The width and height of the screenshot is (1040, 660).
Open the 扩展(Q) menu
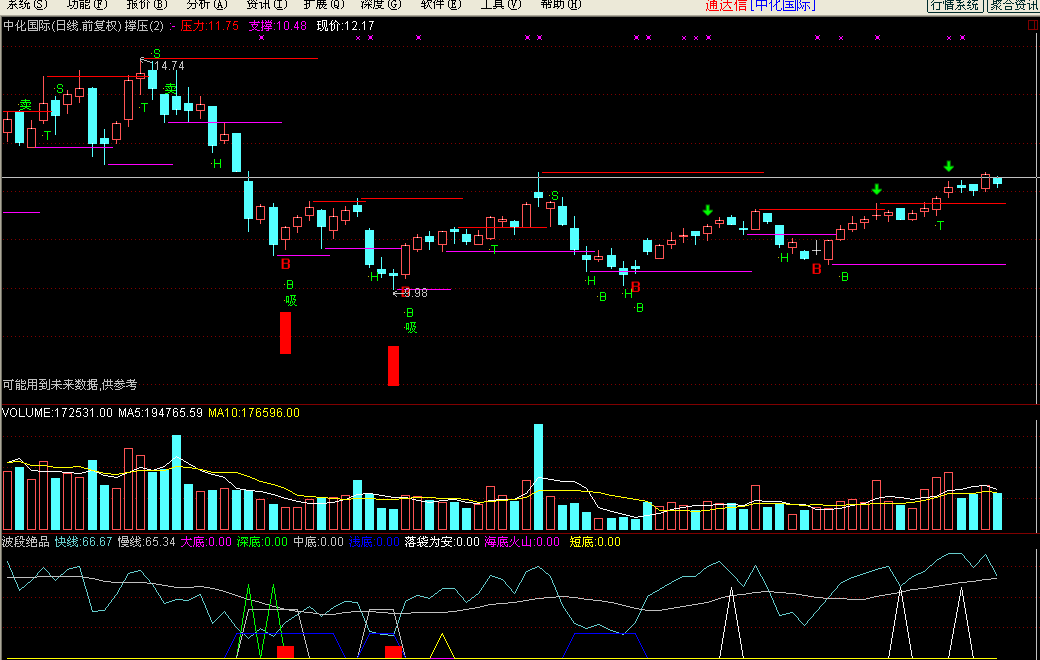coord(324,5)
